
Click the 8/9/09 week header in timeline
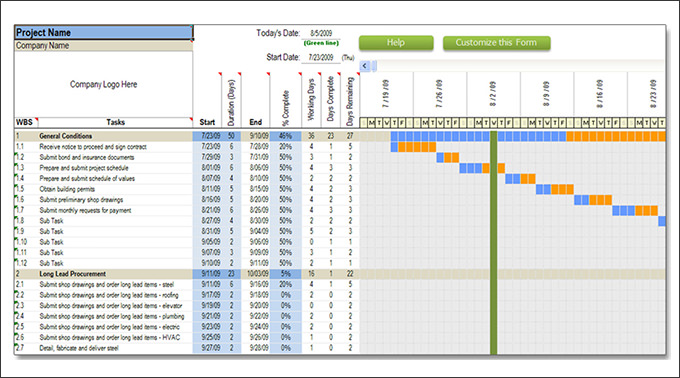[546, 94]
